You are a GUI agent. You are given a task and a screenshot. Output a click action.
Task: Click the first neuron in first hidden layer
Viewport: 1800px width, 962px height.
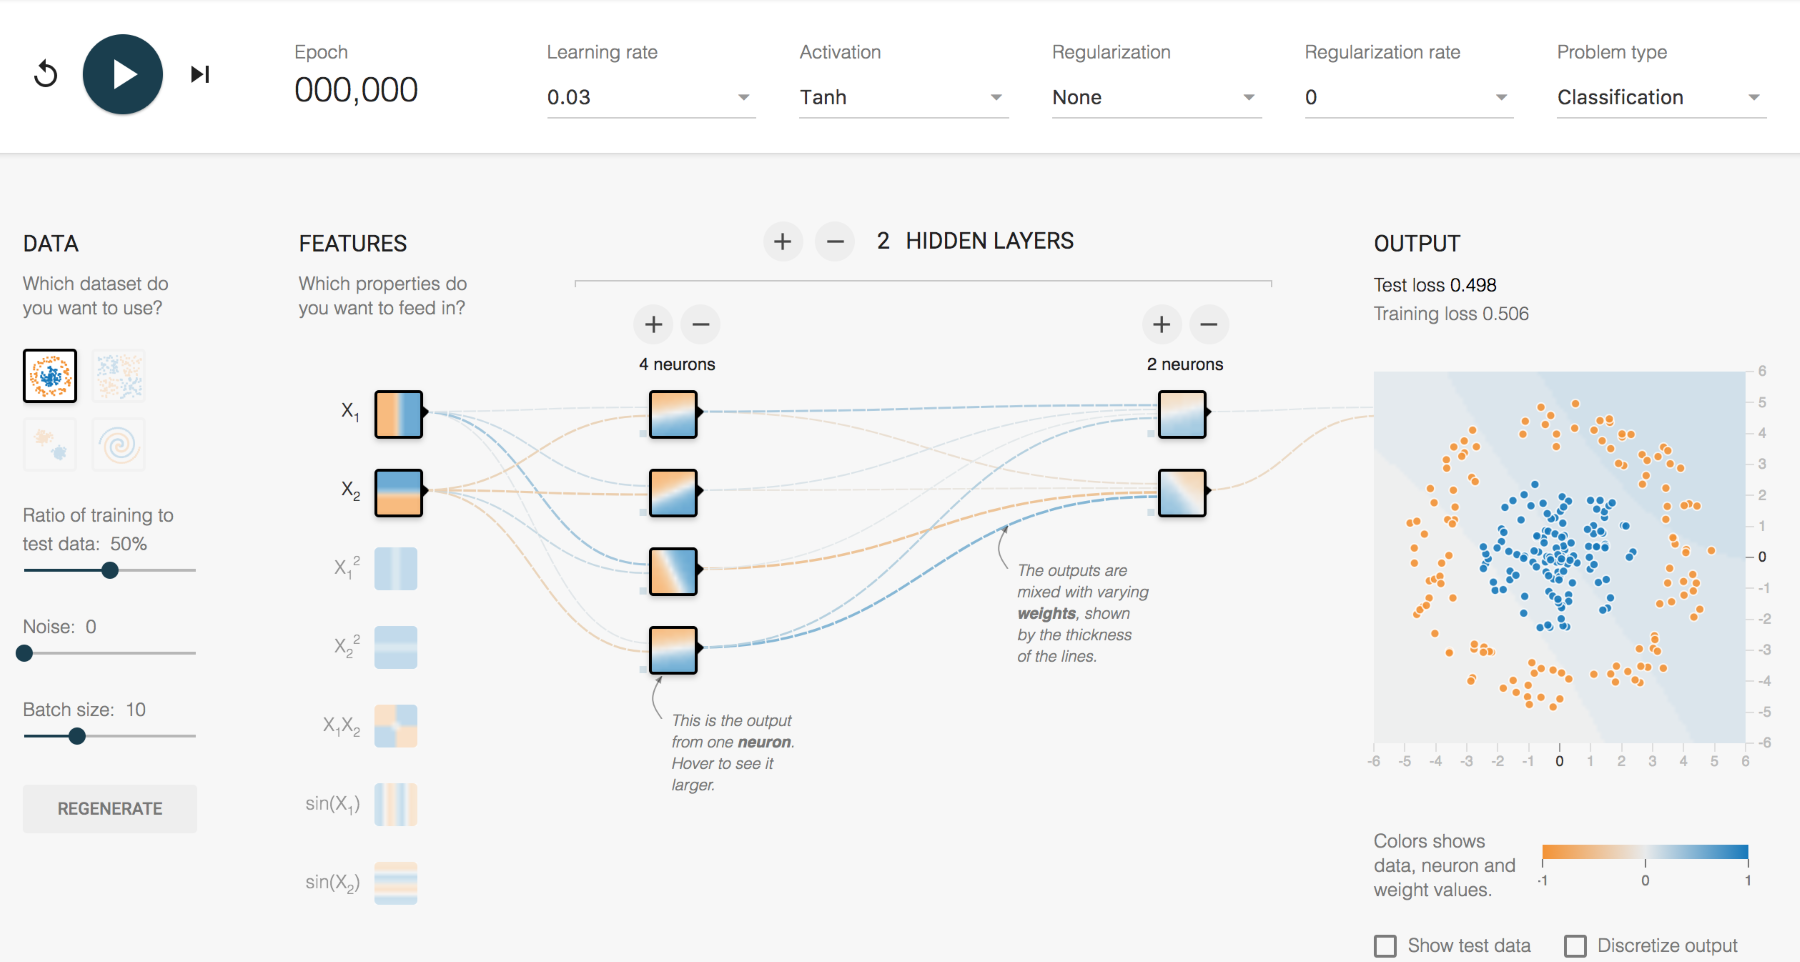coord(673,414)
